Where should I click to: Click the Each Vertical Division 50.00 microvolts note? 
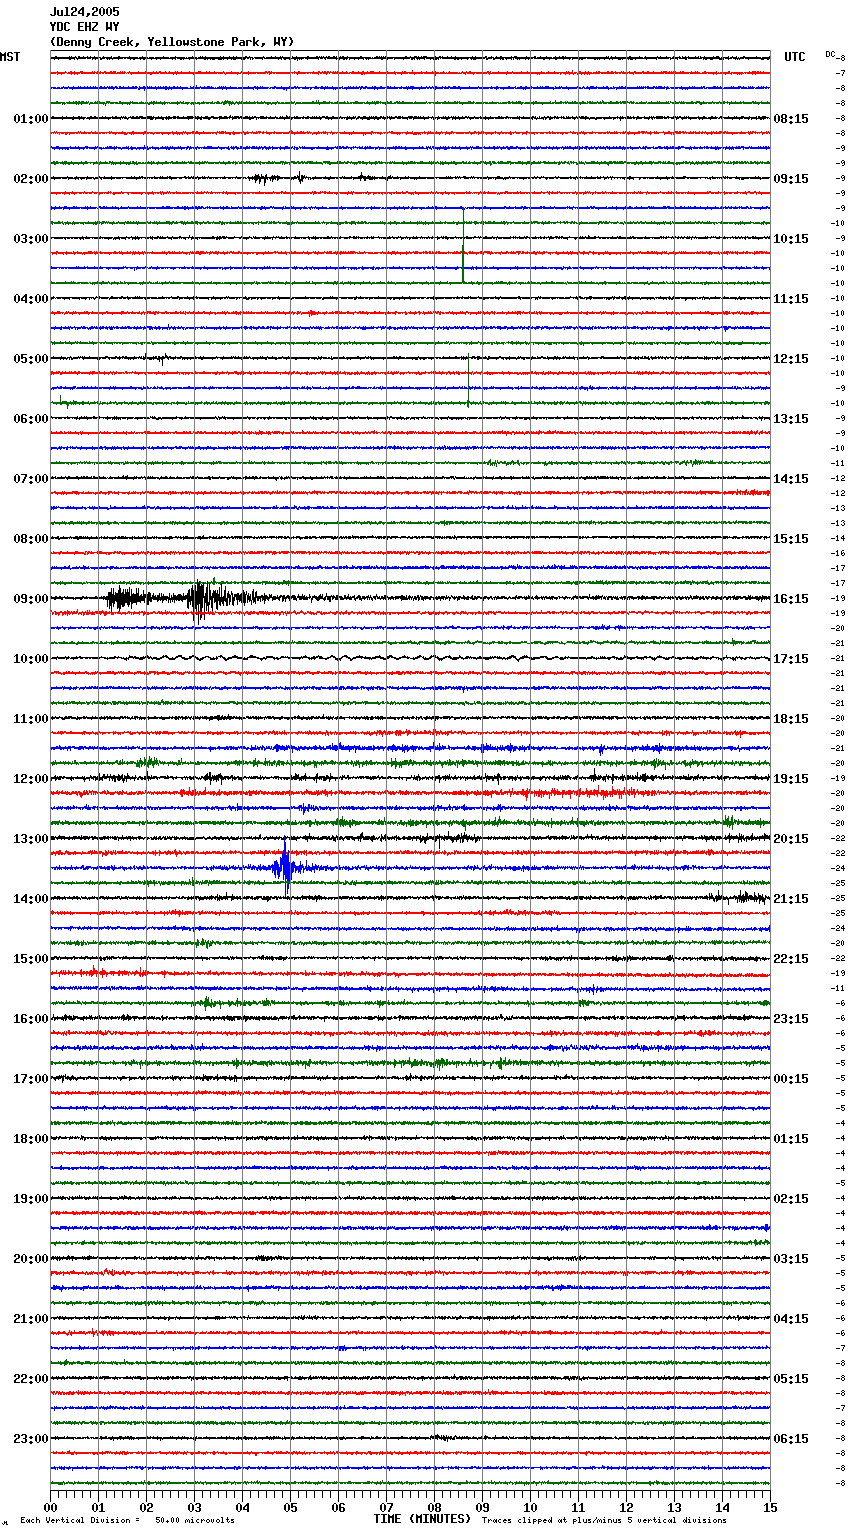tap(127, 1520)
